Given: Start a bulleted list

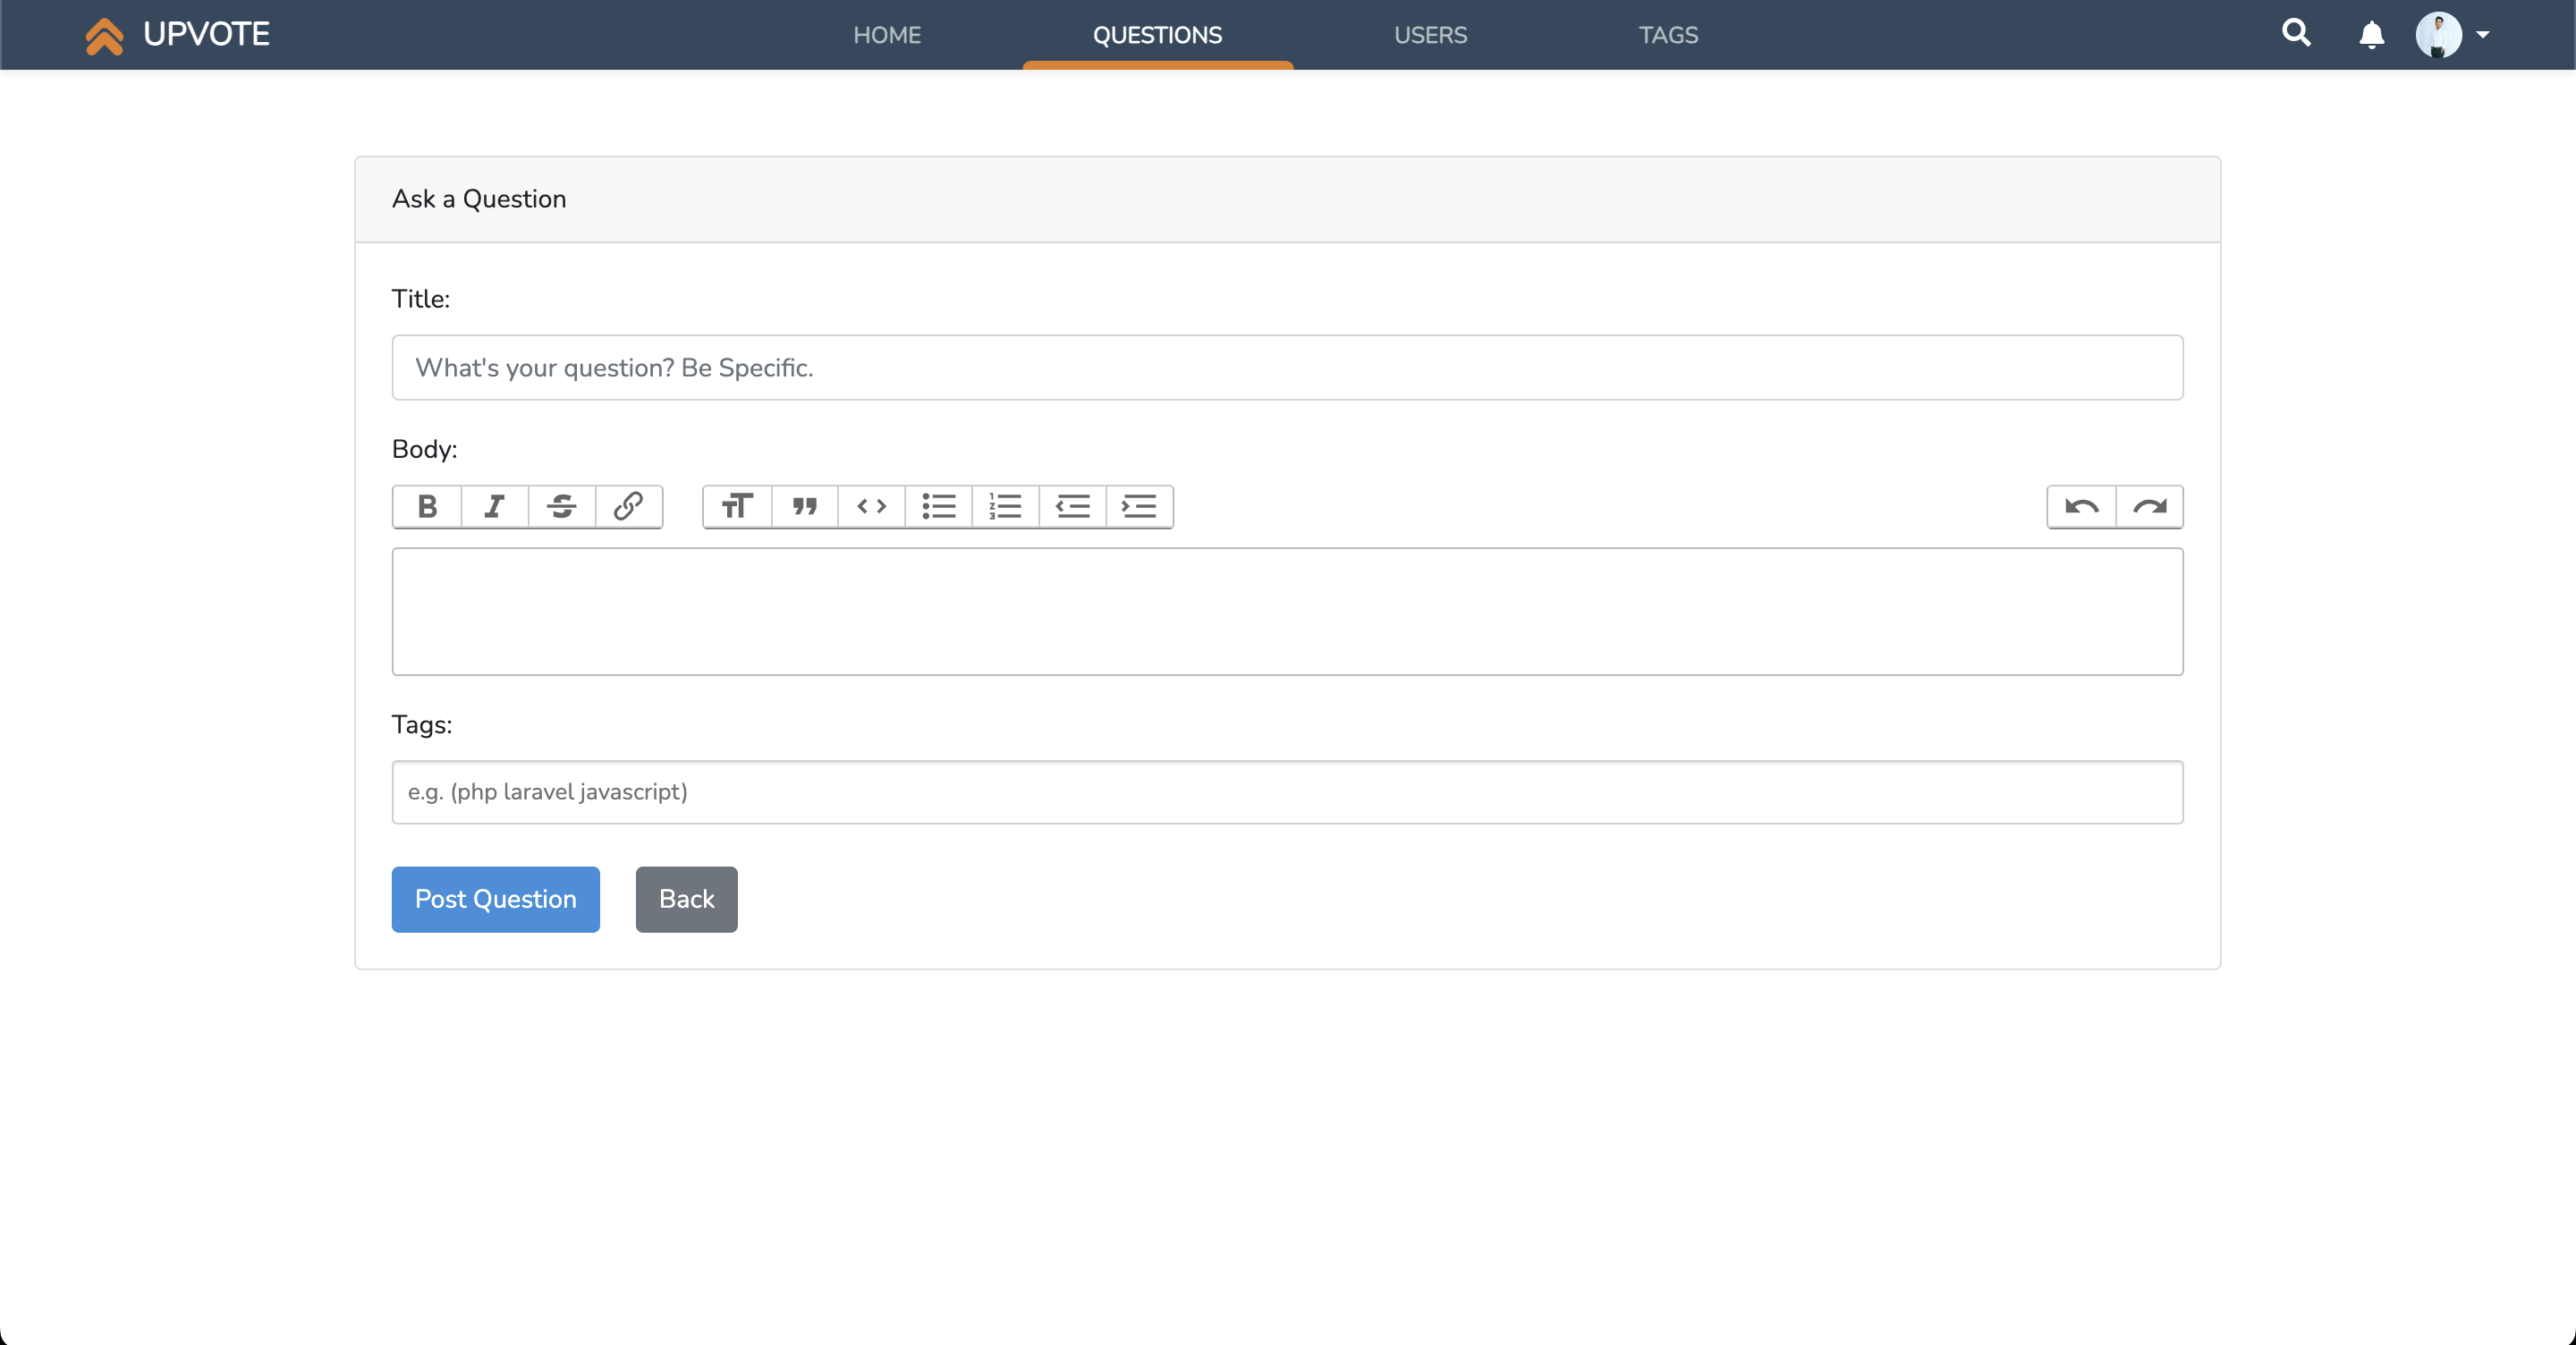Looking at the screenshot, I should pos(938,506).
